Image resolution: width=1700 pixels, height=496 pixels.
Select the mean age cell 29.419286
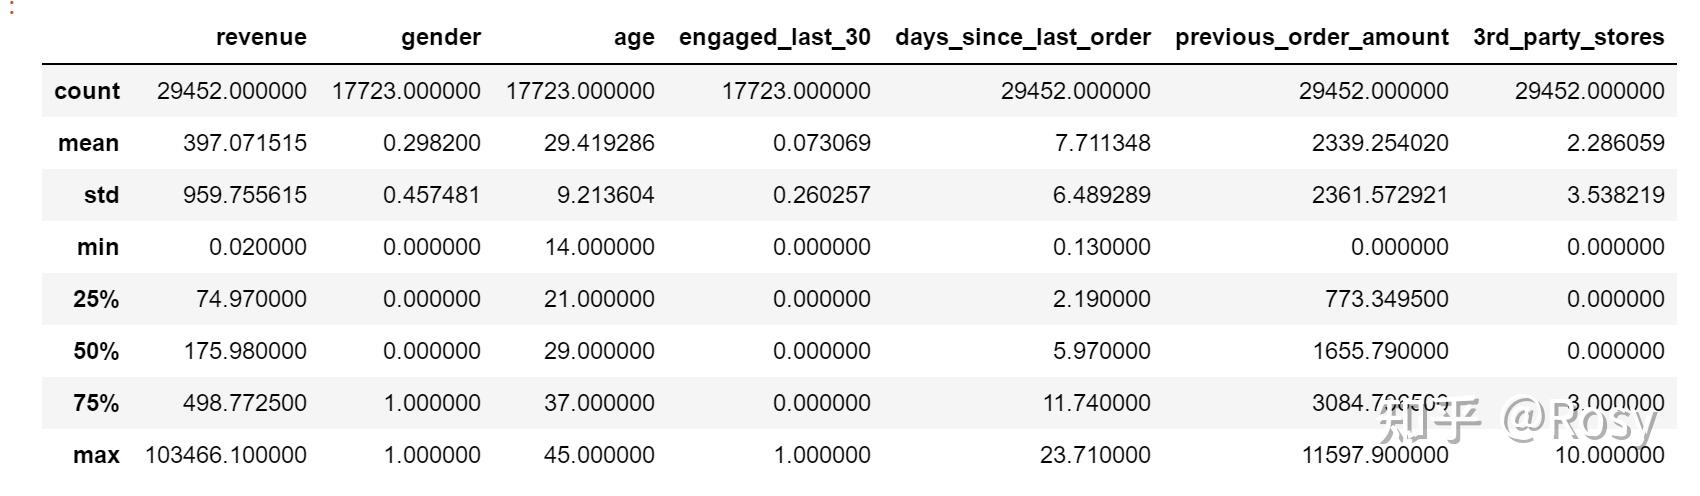click(599, 143)
